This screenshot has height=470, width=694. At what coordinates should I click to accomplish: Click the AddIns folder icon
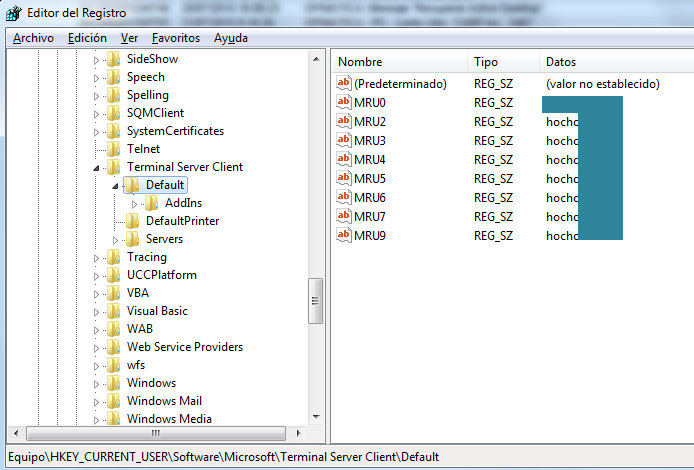152,203
